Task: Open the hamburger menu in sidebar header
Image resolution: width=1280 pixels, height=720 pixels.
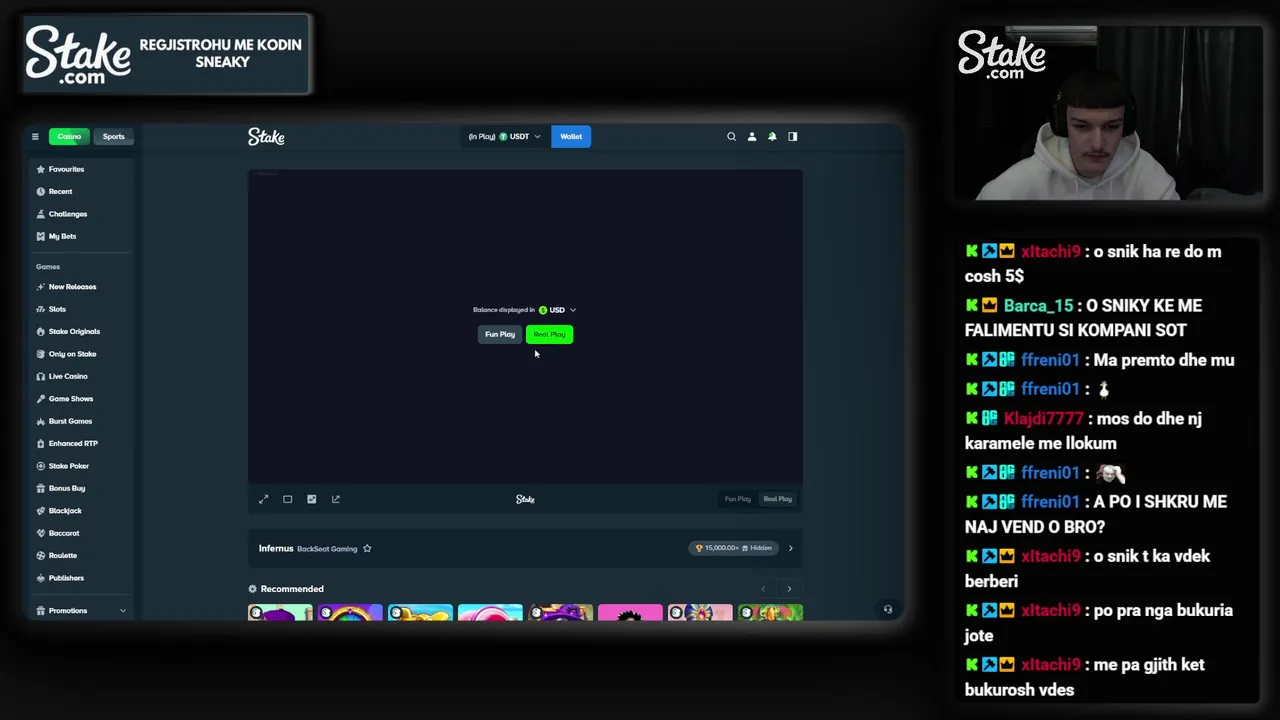Action: 35,137
